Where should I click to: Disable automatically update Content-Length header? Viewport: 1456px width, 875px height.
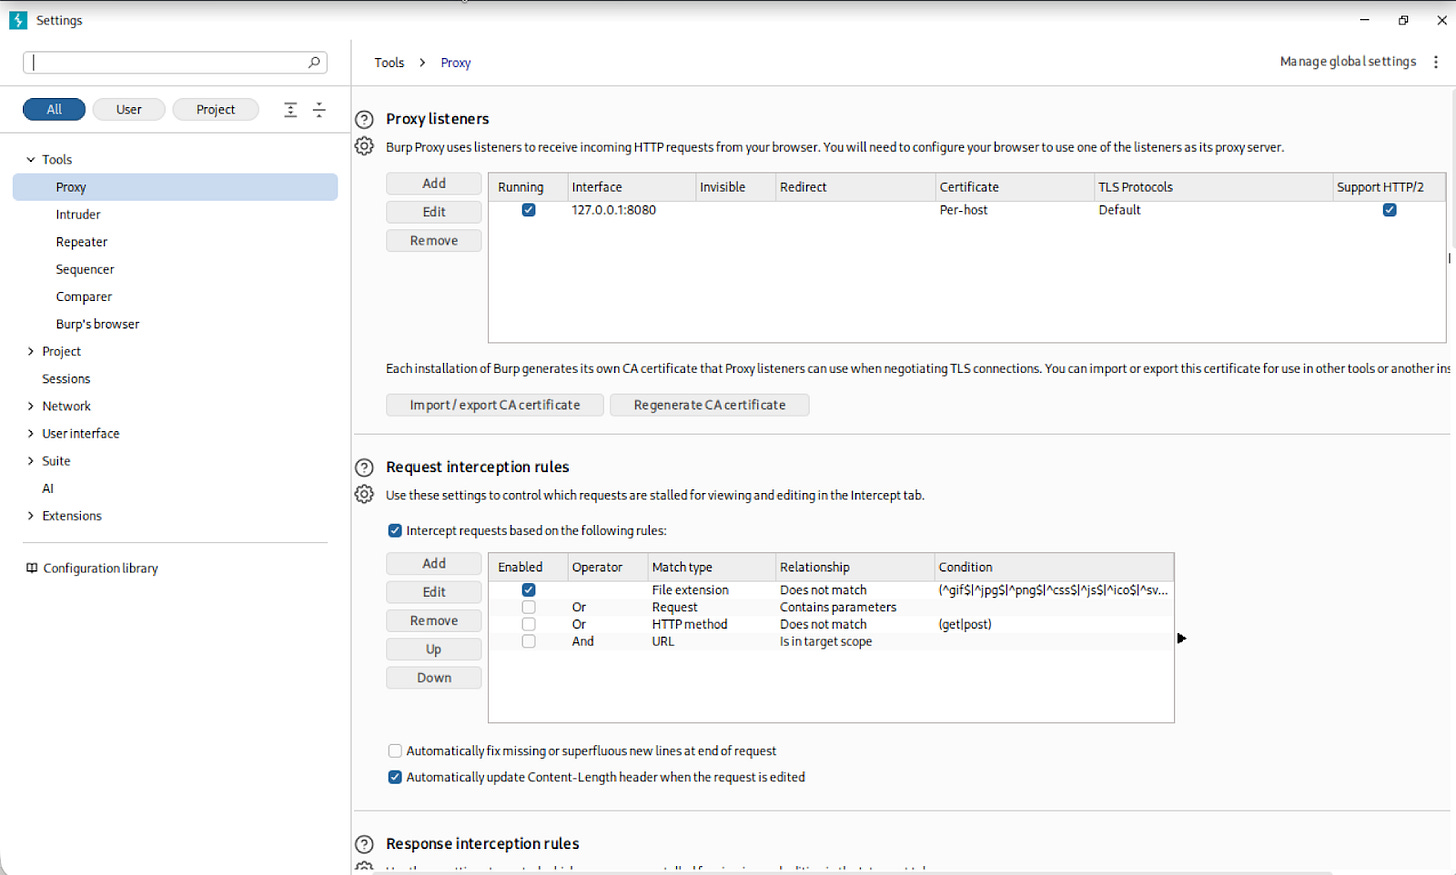pyautogui.click(x=395, y=777)
